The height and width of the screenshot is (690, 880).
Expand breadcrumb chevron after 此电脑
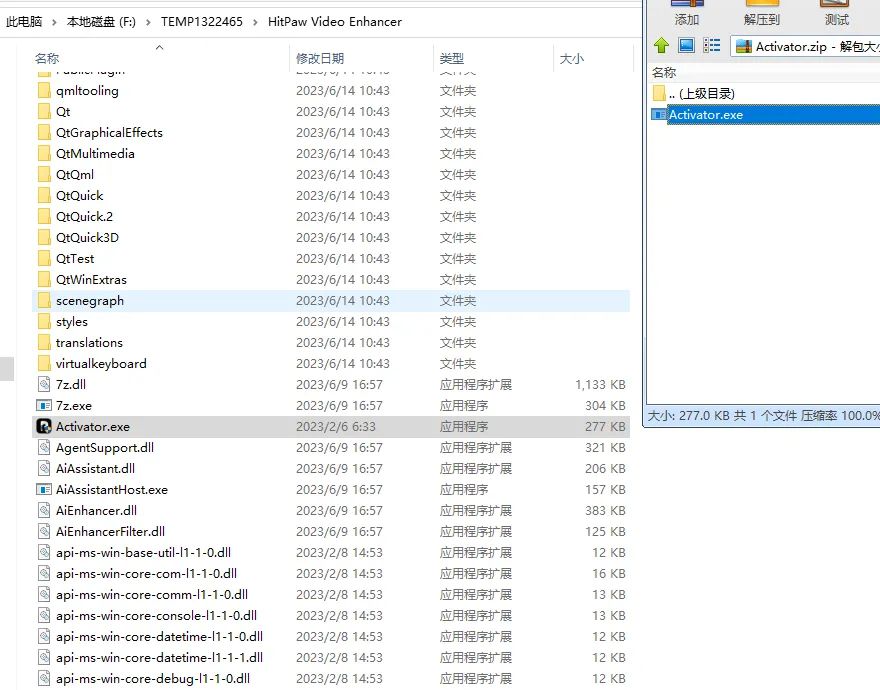pyautogui.click(x=54, y=22)
